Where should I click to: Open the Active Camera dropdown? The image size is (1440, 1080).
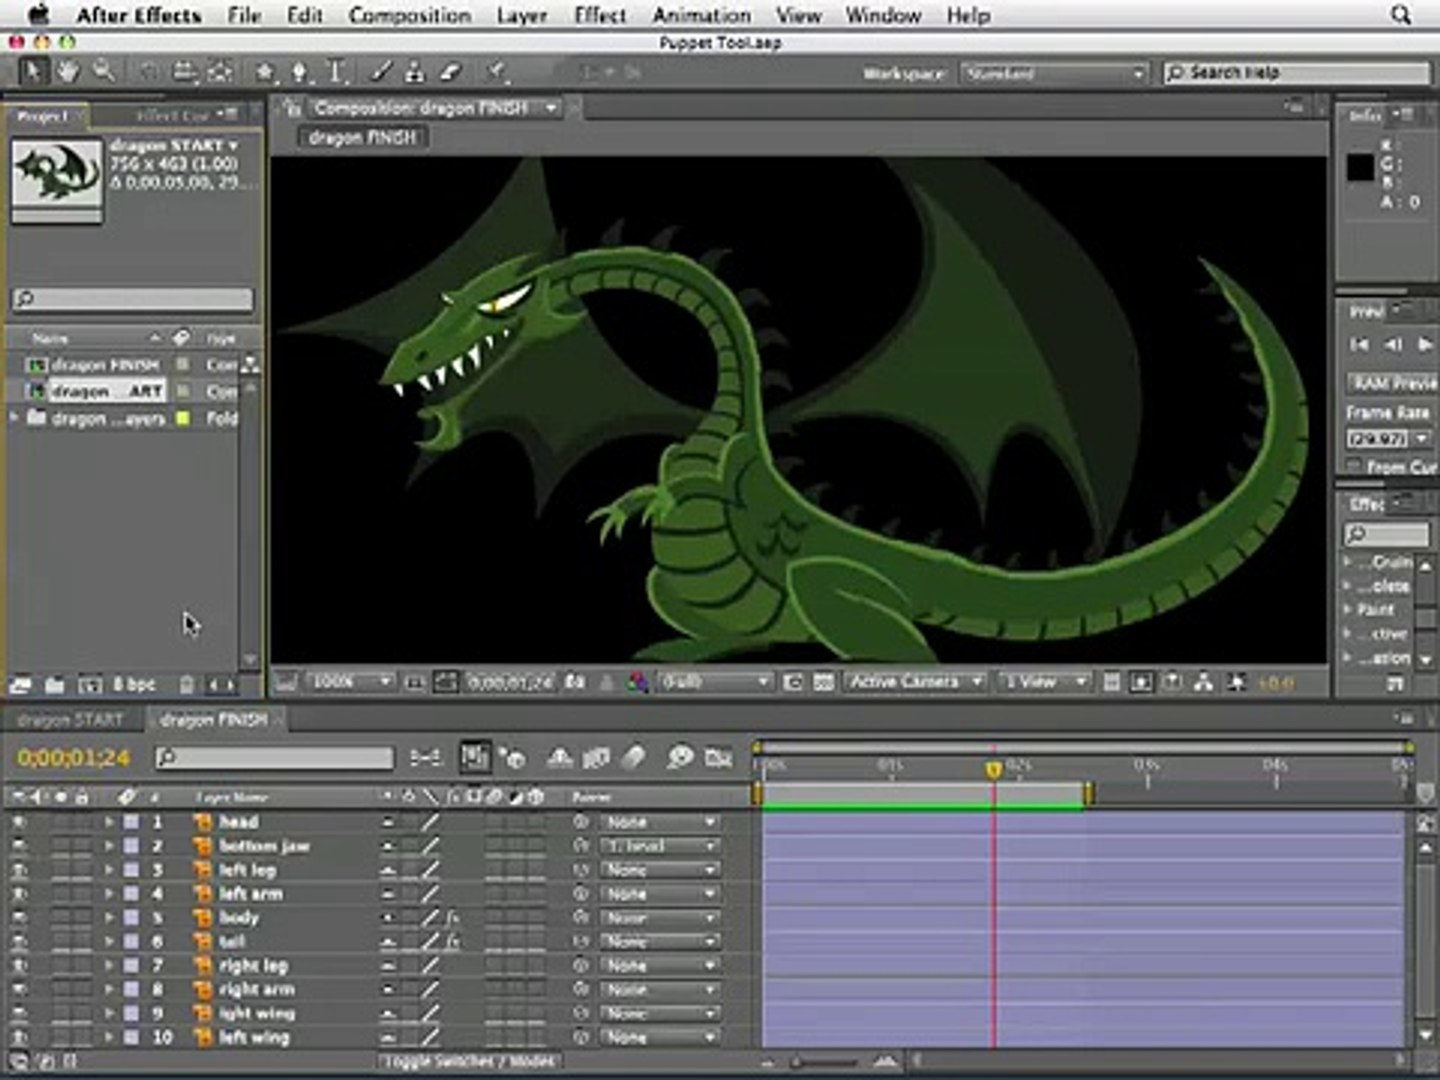tap(915, 682)
